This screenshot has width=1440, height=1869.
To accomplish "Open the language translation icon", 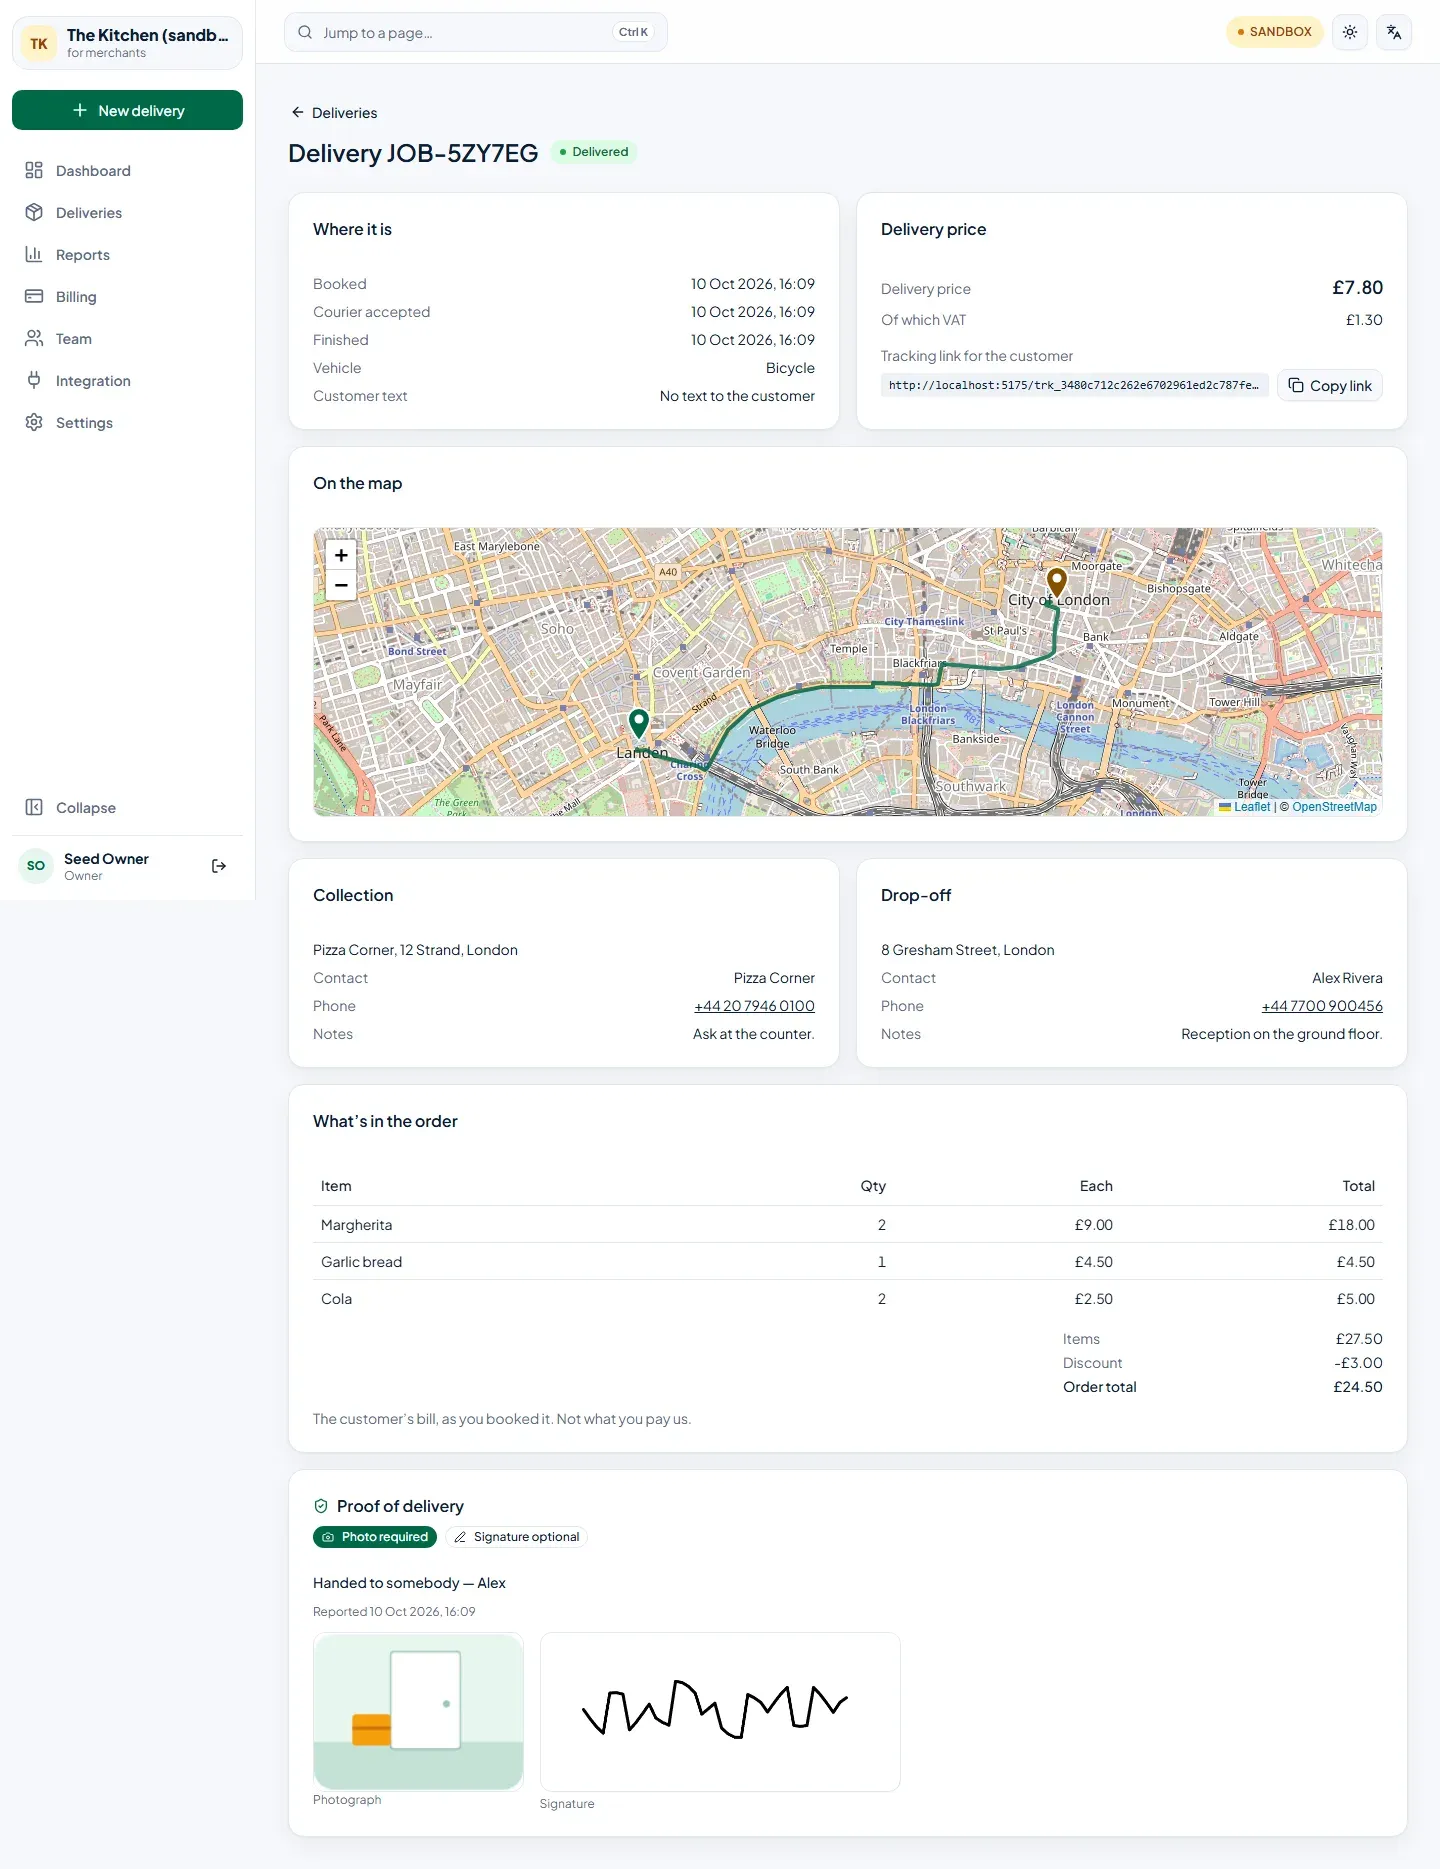I will (x=1394, y=32).
